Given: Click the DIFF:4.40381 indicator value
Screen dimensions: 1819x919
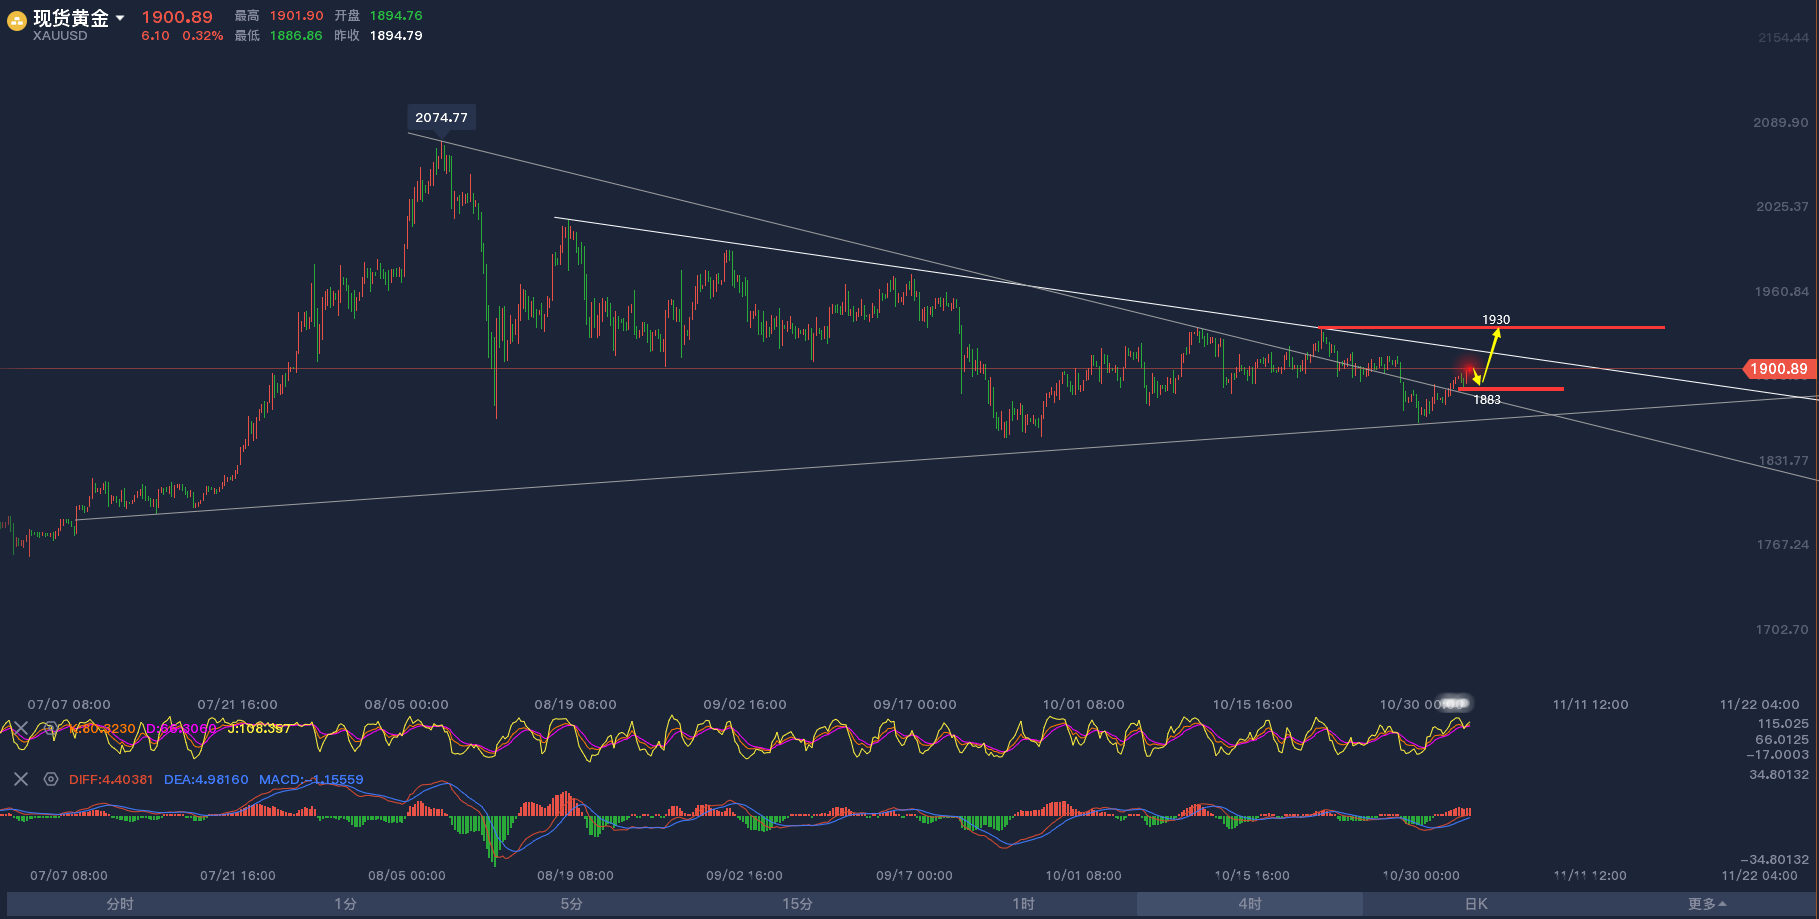Looking at the screenshot, I should [111, 780].
